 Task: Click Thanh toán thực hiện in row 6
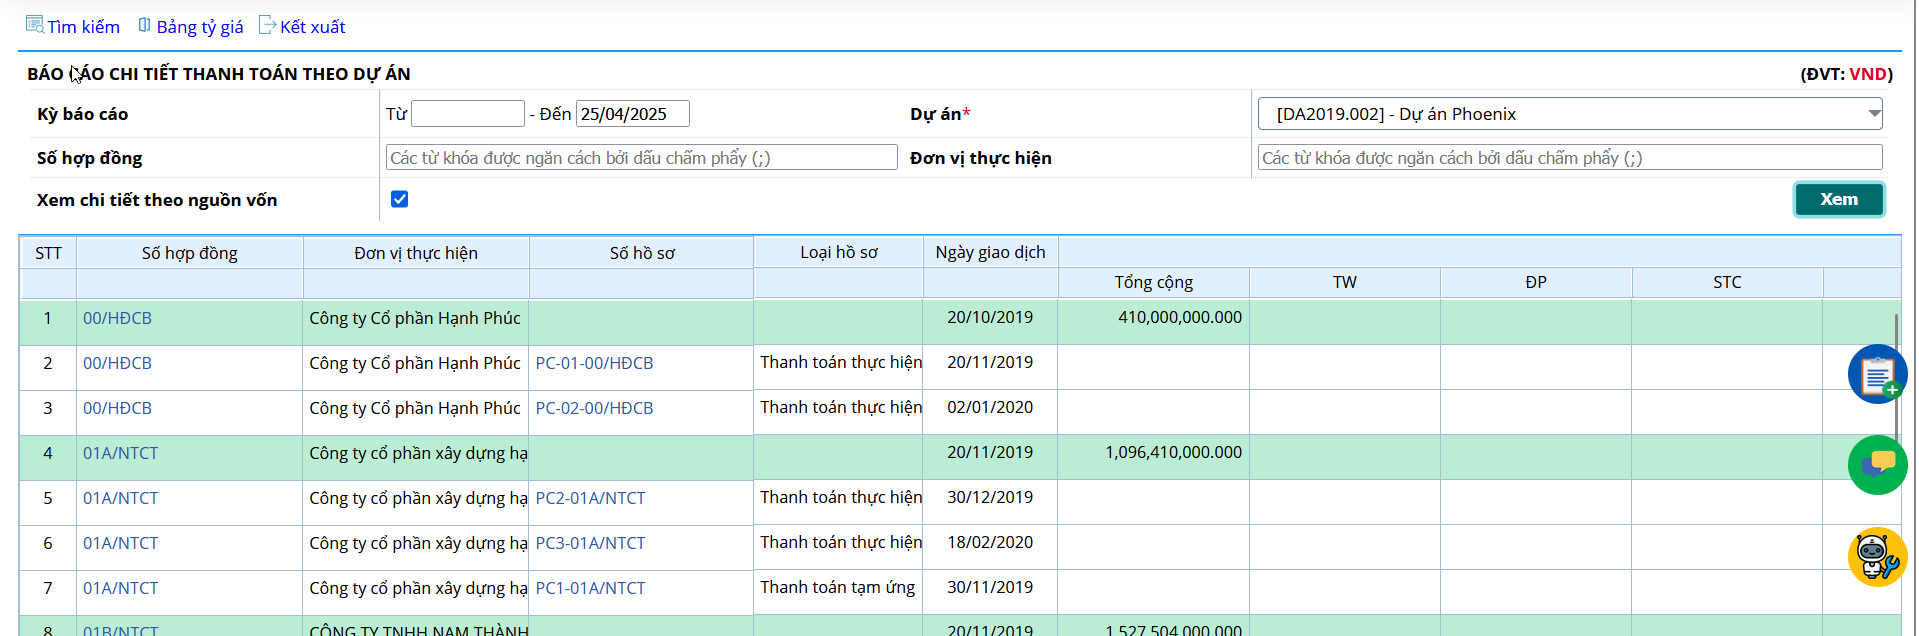pos(841,542)
